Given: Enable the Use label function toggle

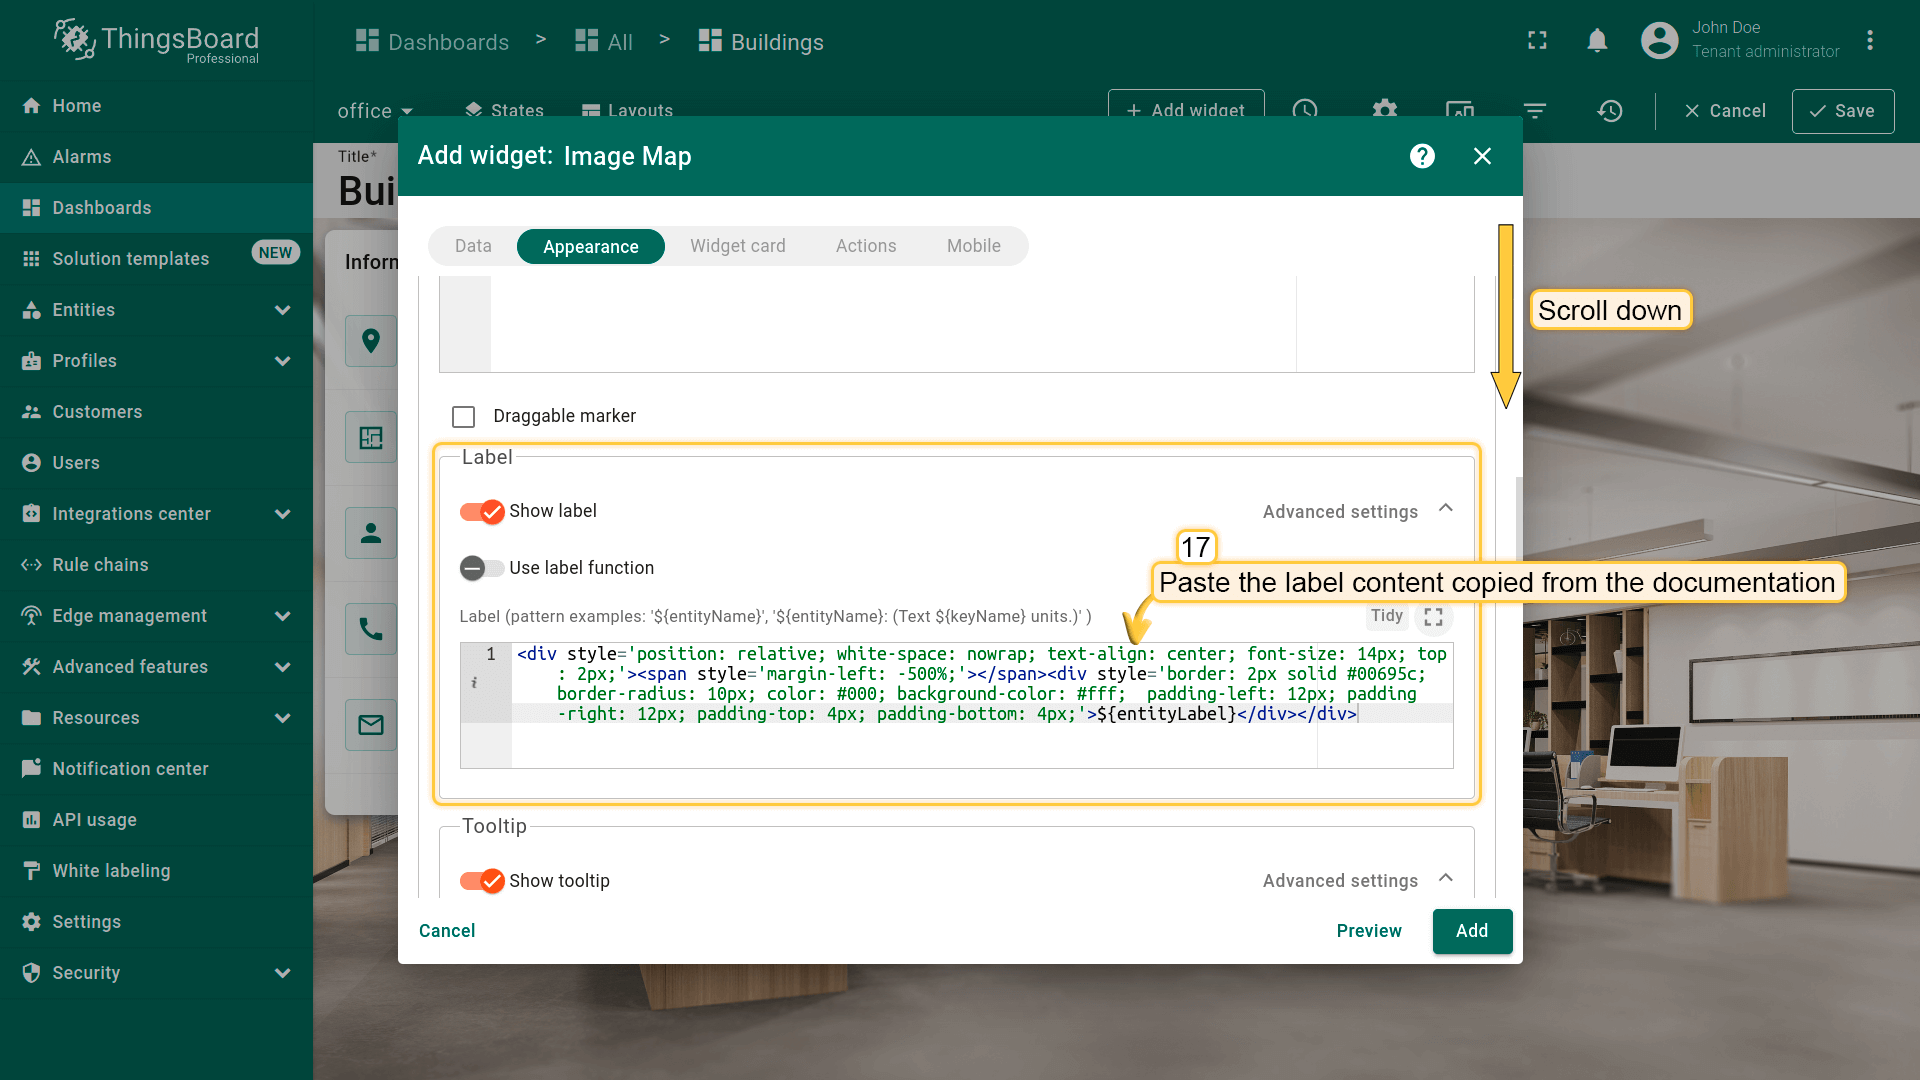Looking at the screenshot, I should pyautogui.click(x=482, y=568).
